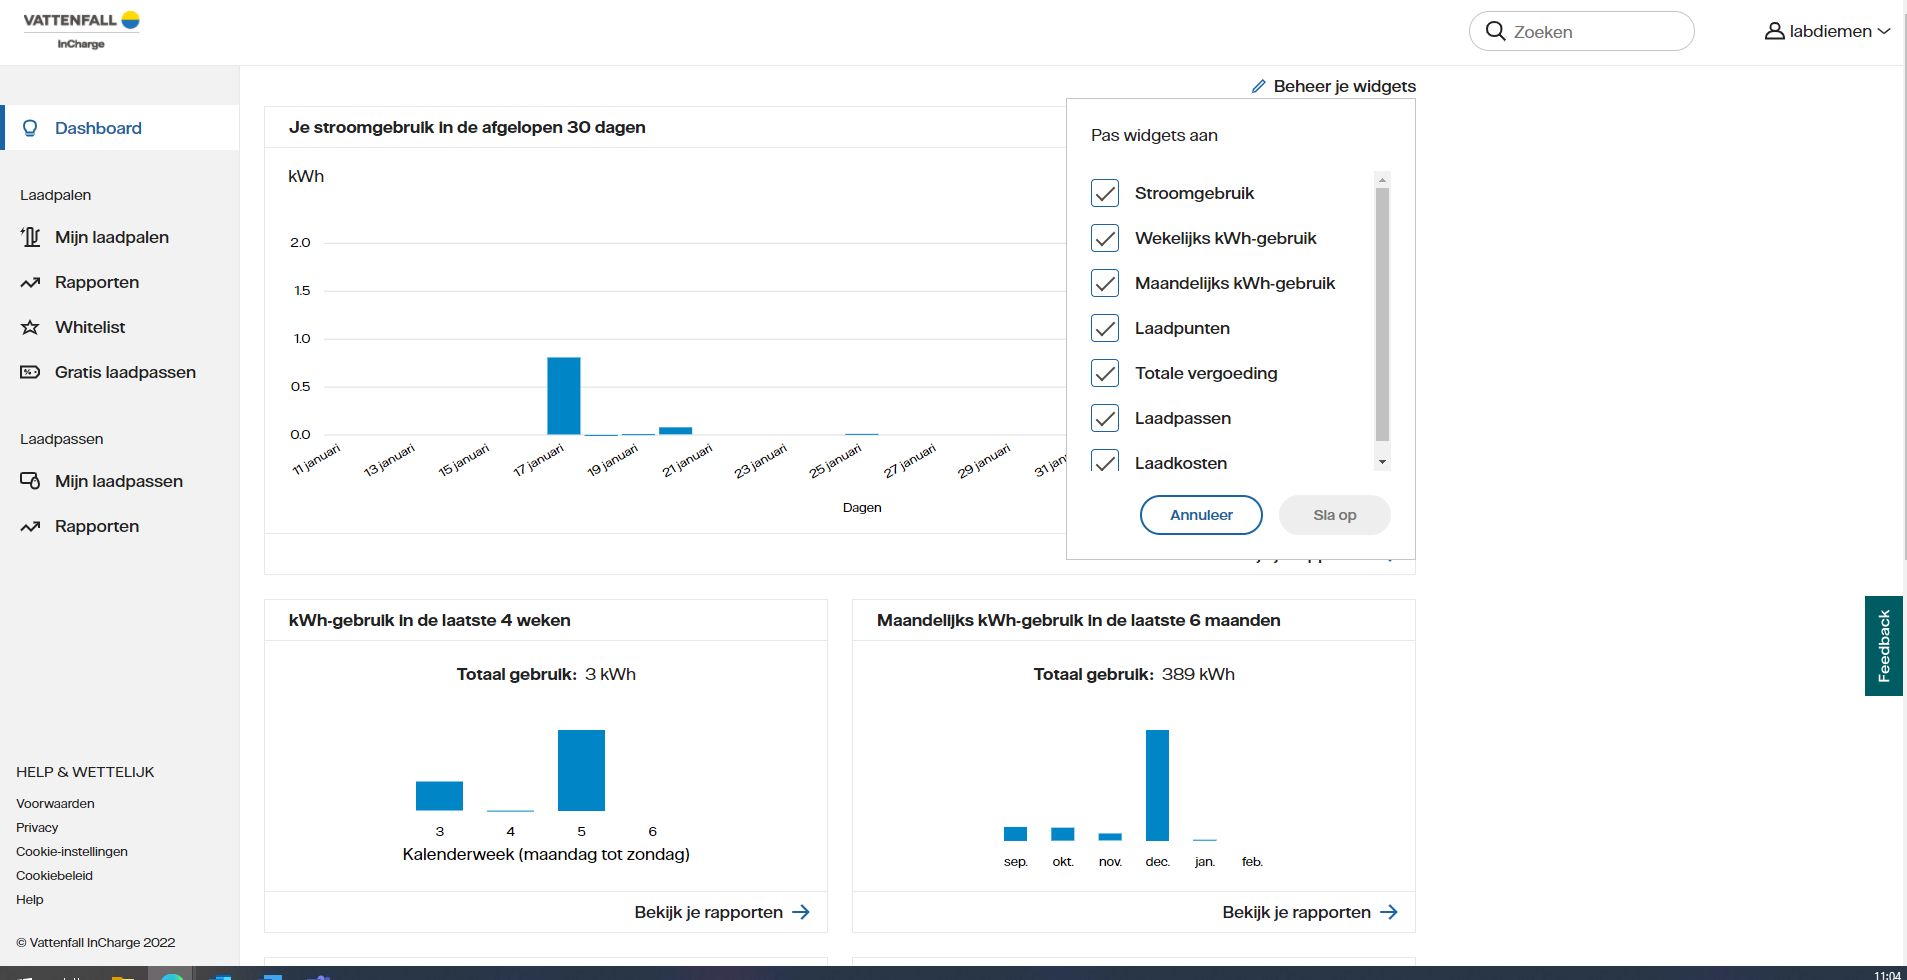Click the Mijn laadpassen icon

[x=29, y=481]
